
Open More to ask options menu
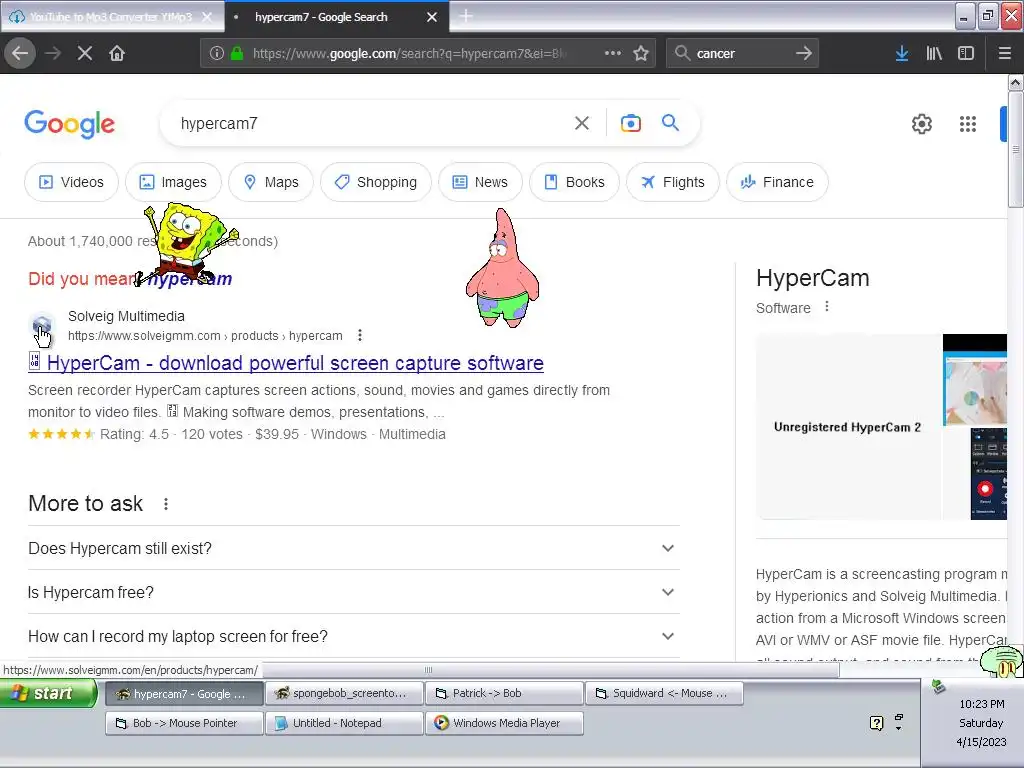(x=166, y=504)
